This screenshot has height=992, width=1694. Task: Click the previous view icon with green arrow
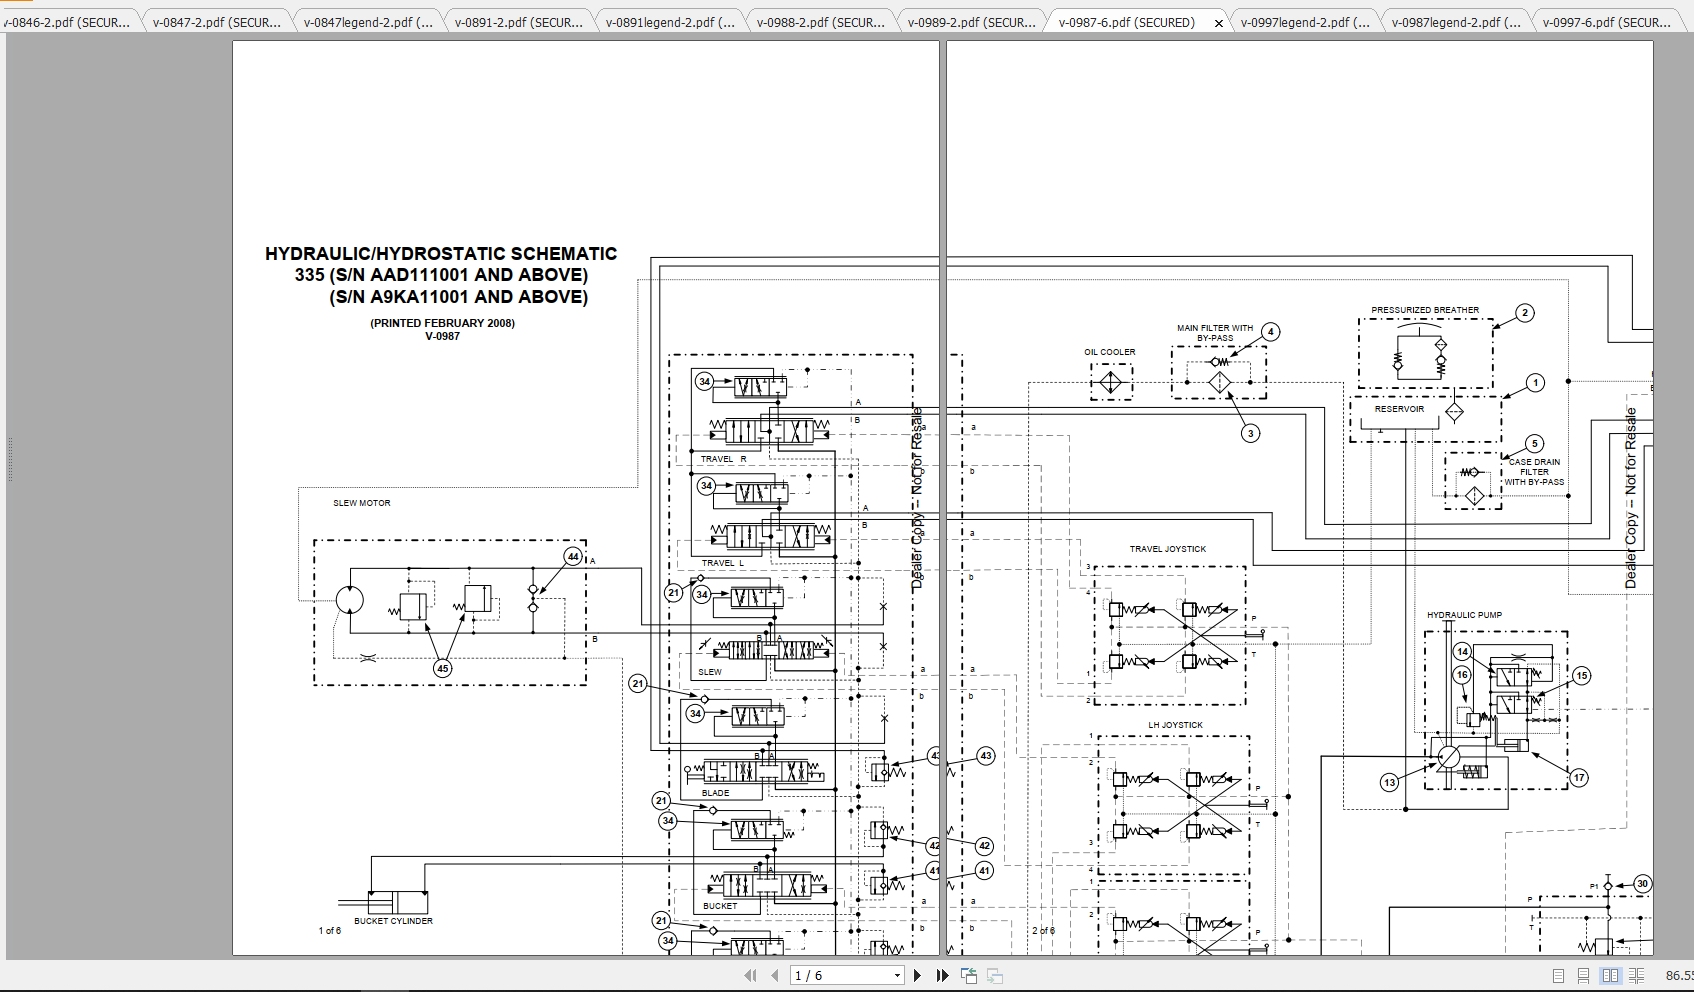[968, 975]
